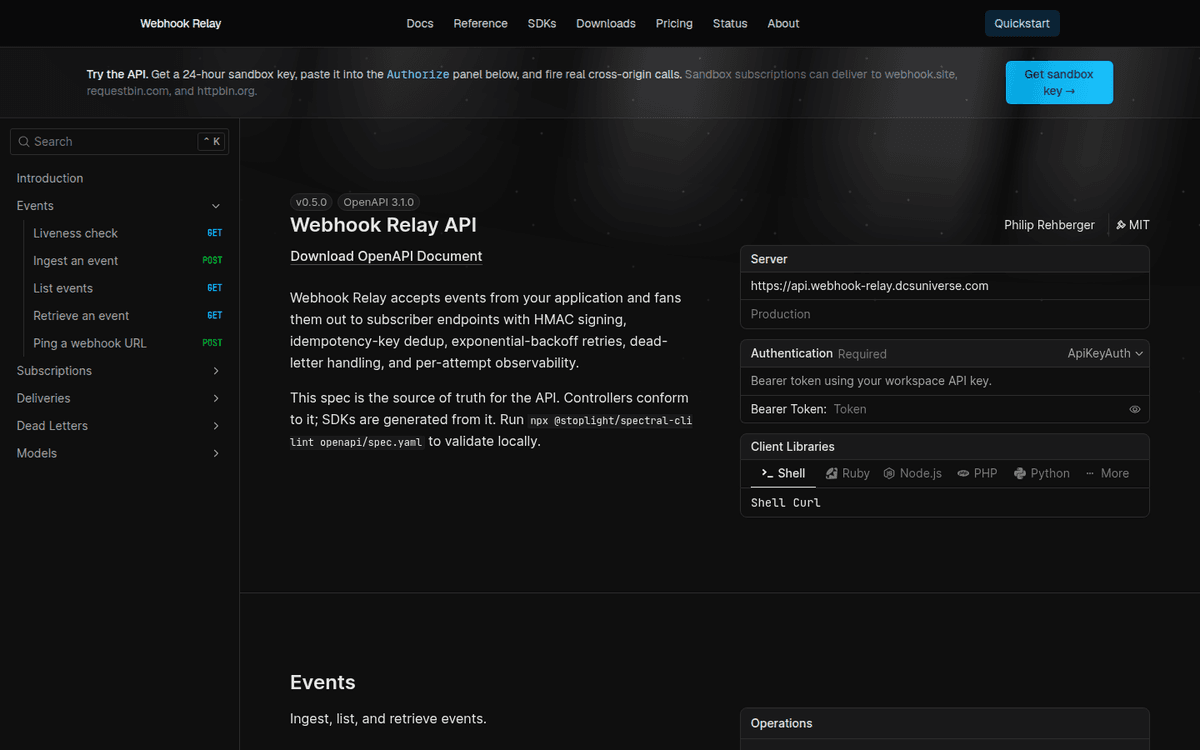The width and height of the screenshot is (1200, 750).
Task: Click the Shell terminal prompt icon
Action: (767, 473)
